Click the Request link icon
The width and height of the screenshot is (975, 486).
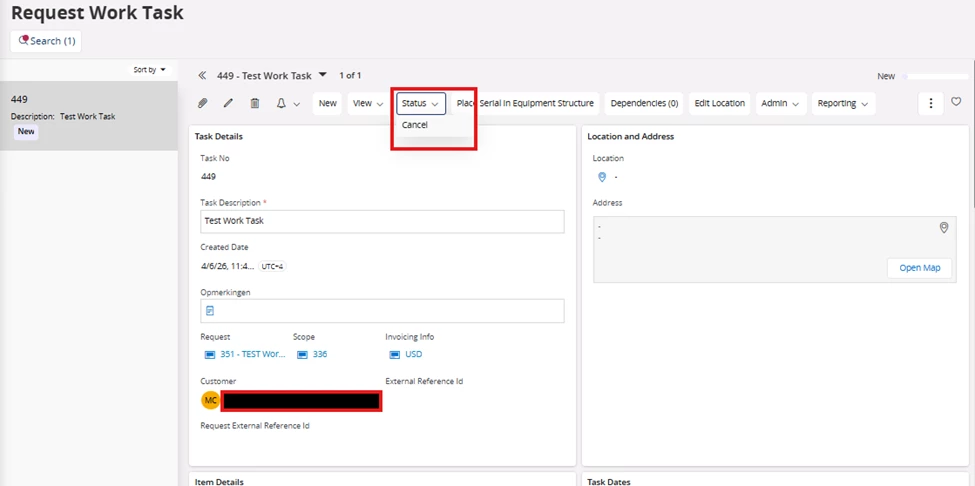point(210,354)
